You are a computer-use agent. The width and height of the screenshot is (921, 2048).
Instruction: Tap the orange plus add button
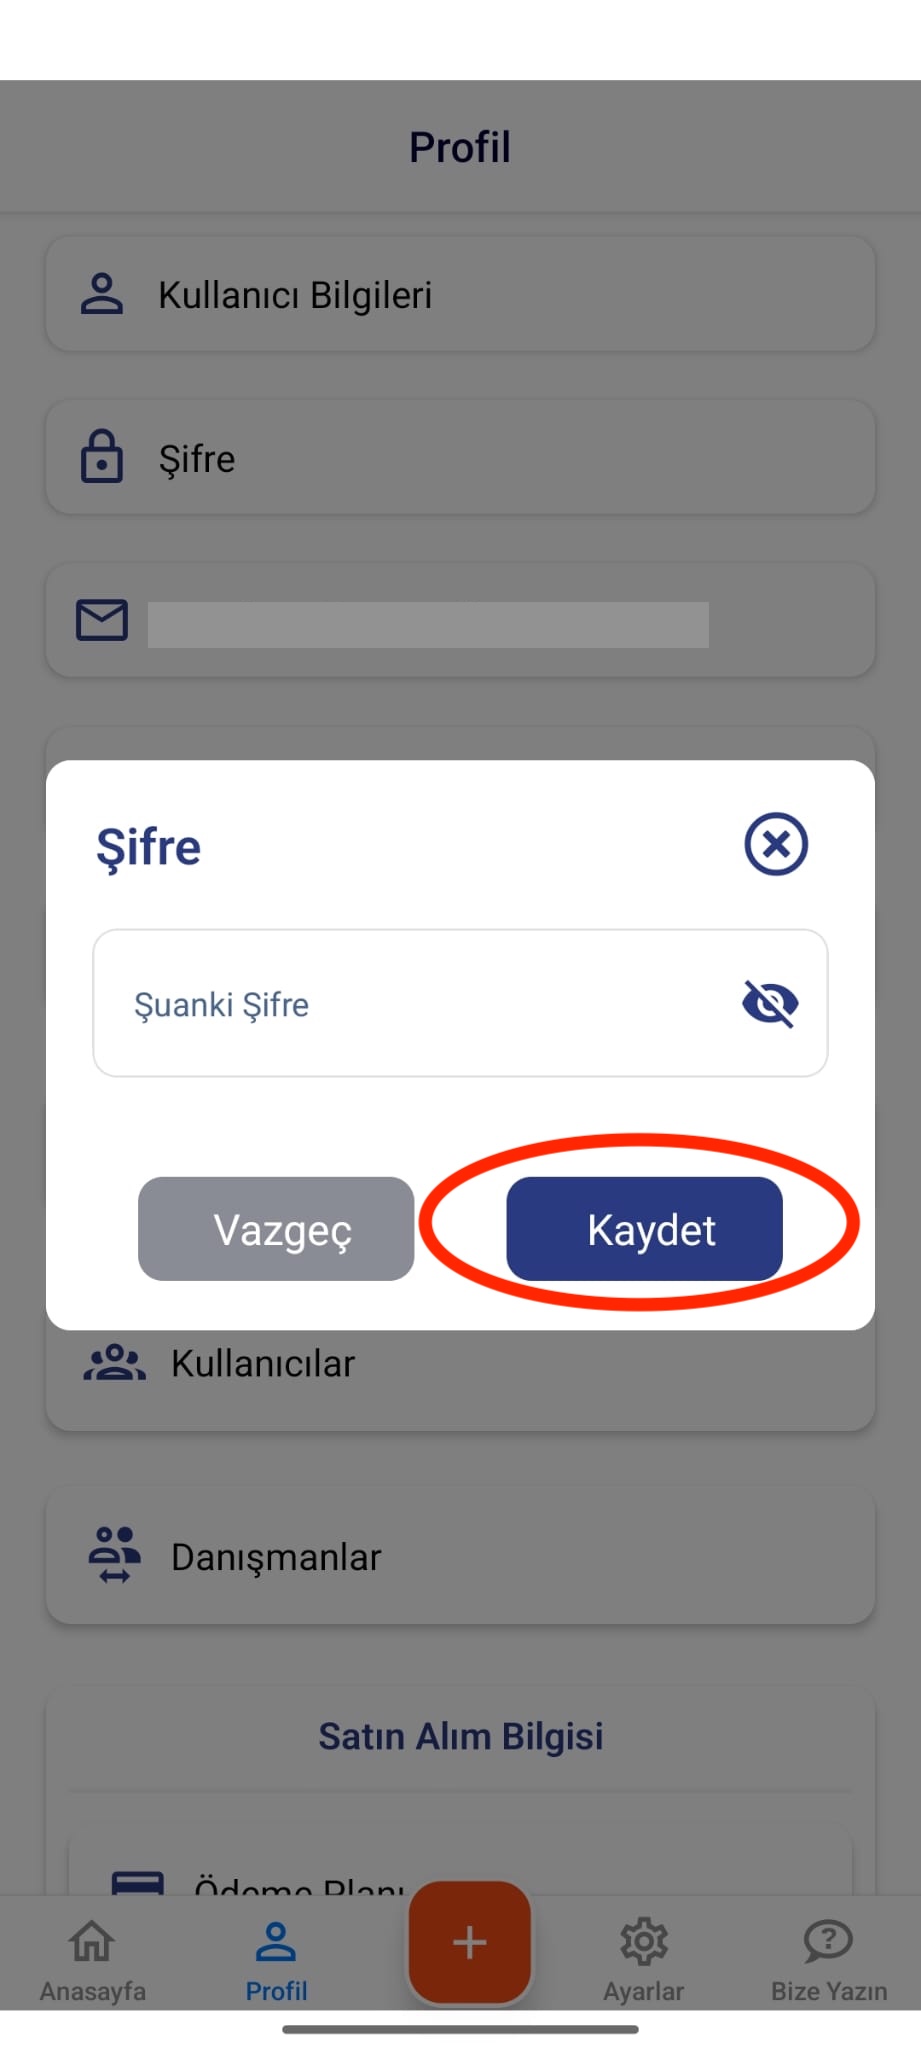point(469,1942)
